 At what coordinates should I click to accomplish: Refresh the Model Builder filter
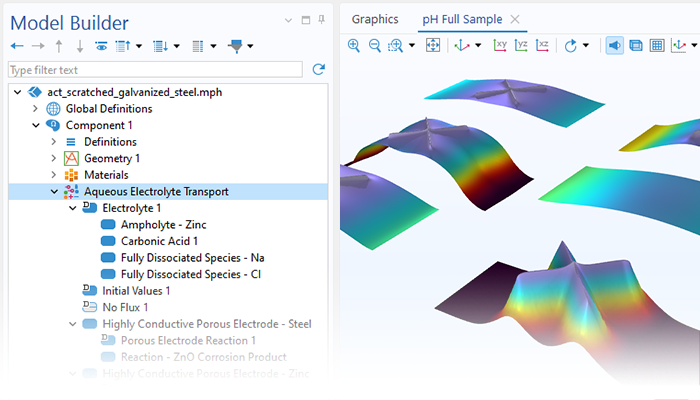click(319, 70)
